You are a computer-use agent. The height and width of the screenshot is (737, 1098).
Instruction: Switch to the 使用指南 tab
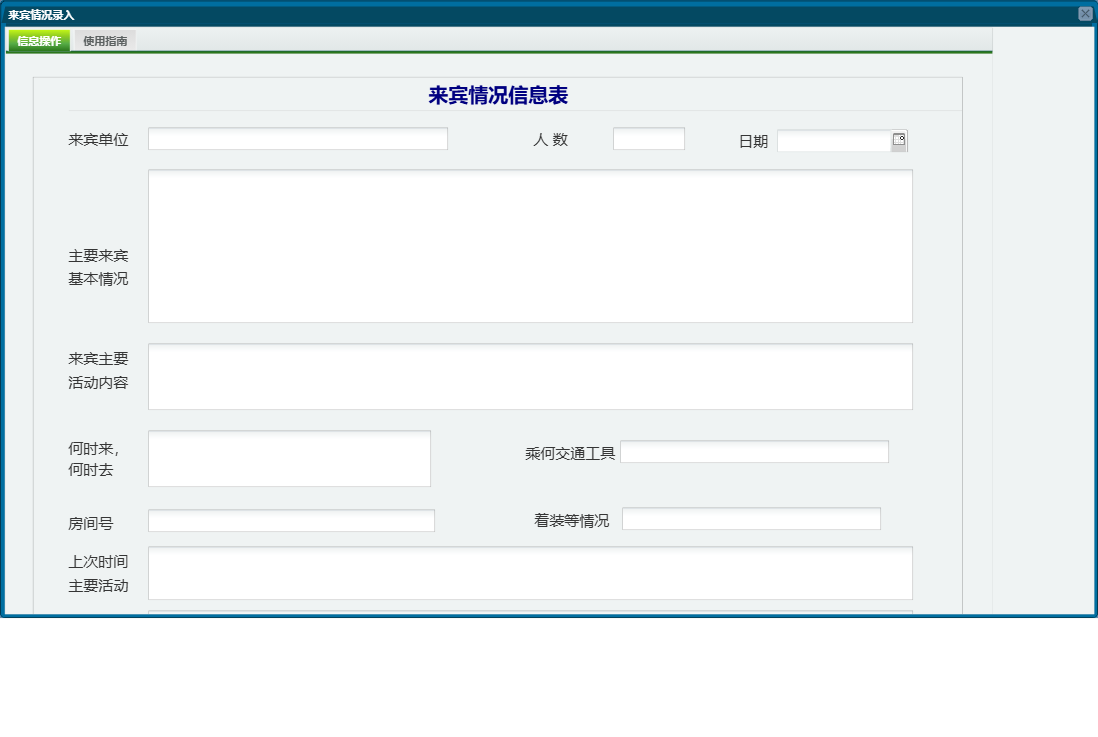click(107, 41)
